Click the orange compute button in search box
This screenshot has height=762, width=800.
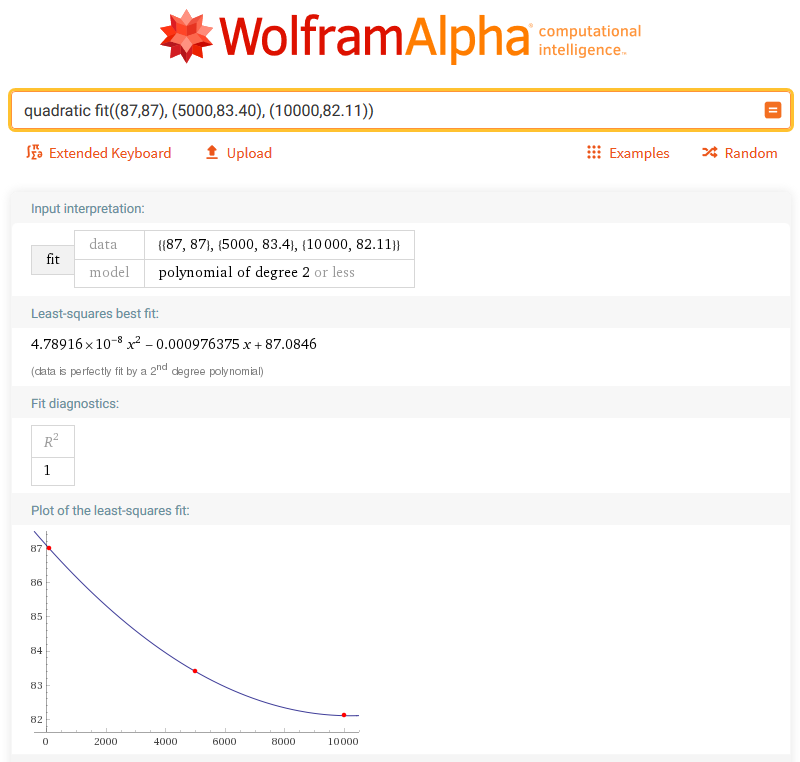[772, 110]
